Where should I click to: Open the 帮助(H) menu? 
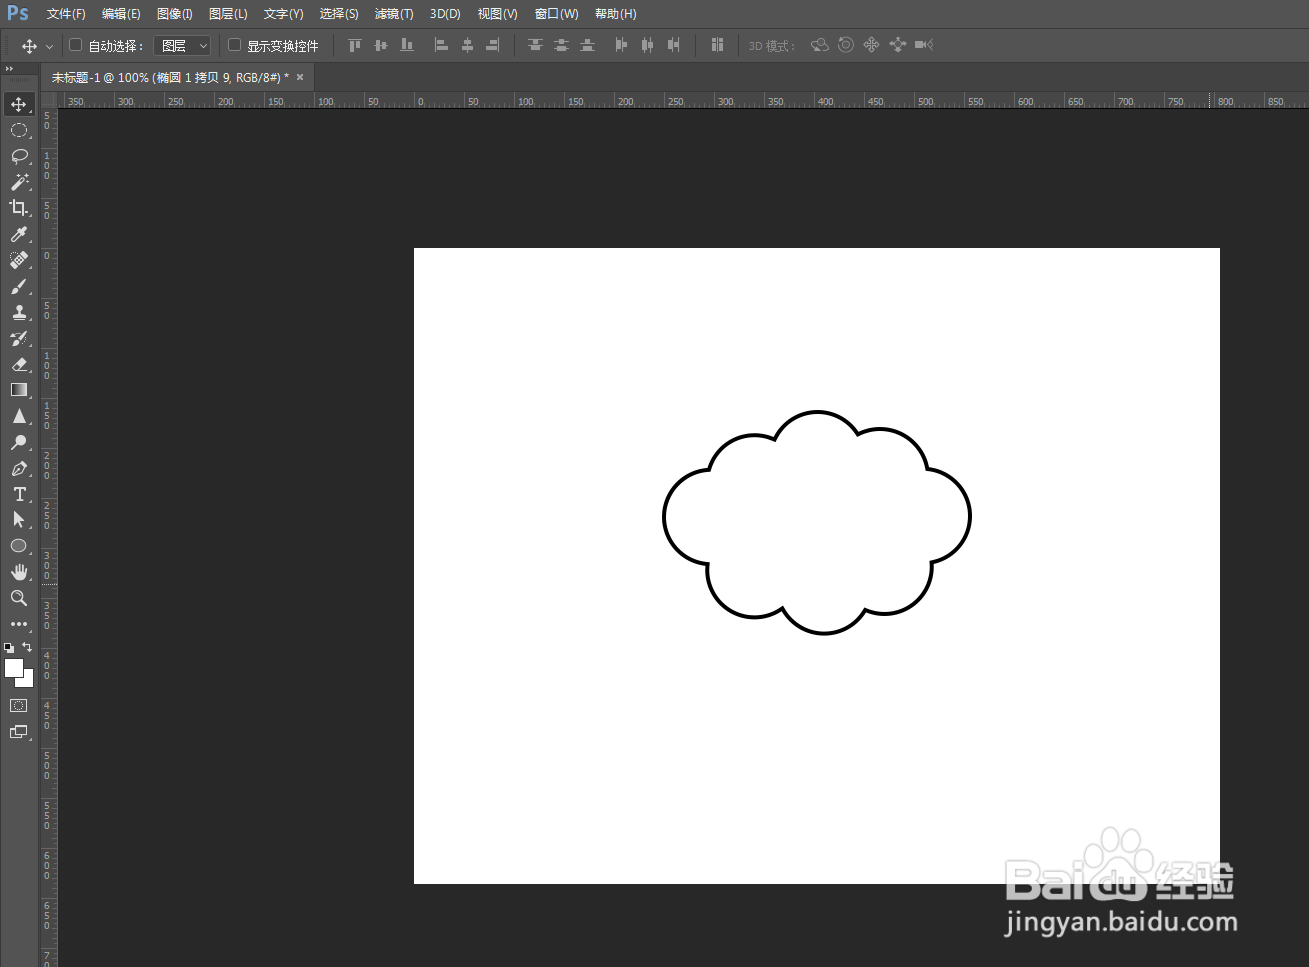[615, 14]
